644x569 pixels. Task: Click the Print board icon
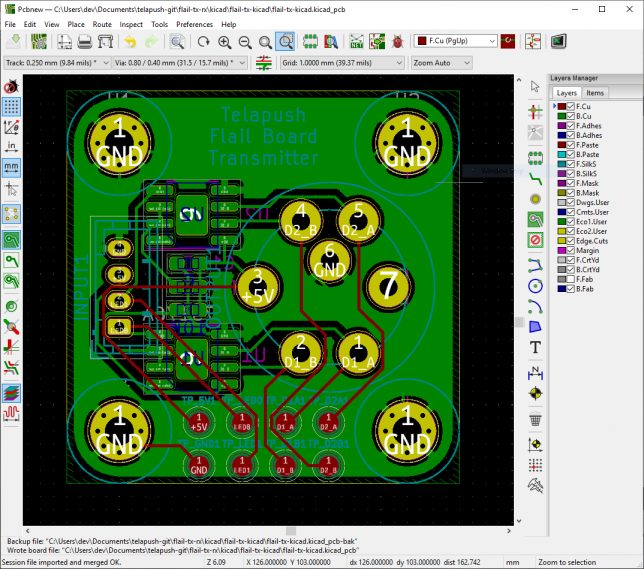[x=85, y=41]
